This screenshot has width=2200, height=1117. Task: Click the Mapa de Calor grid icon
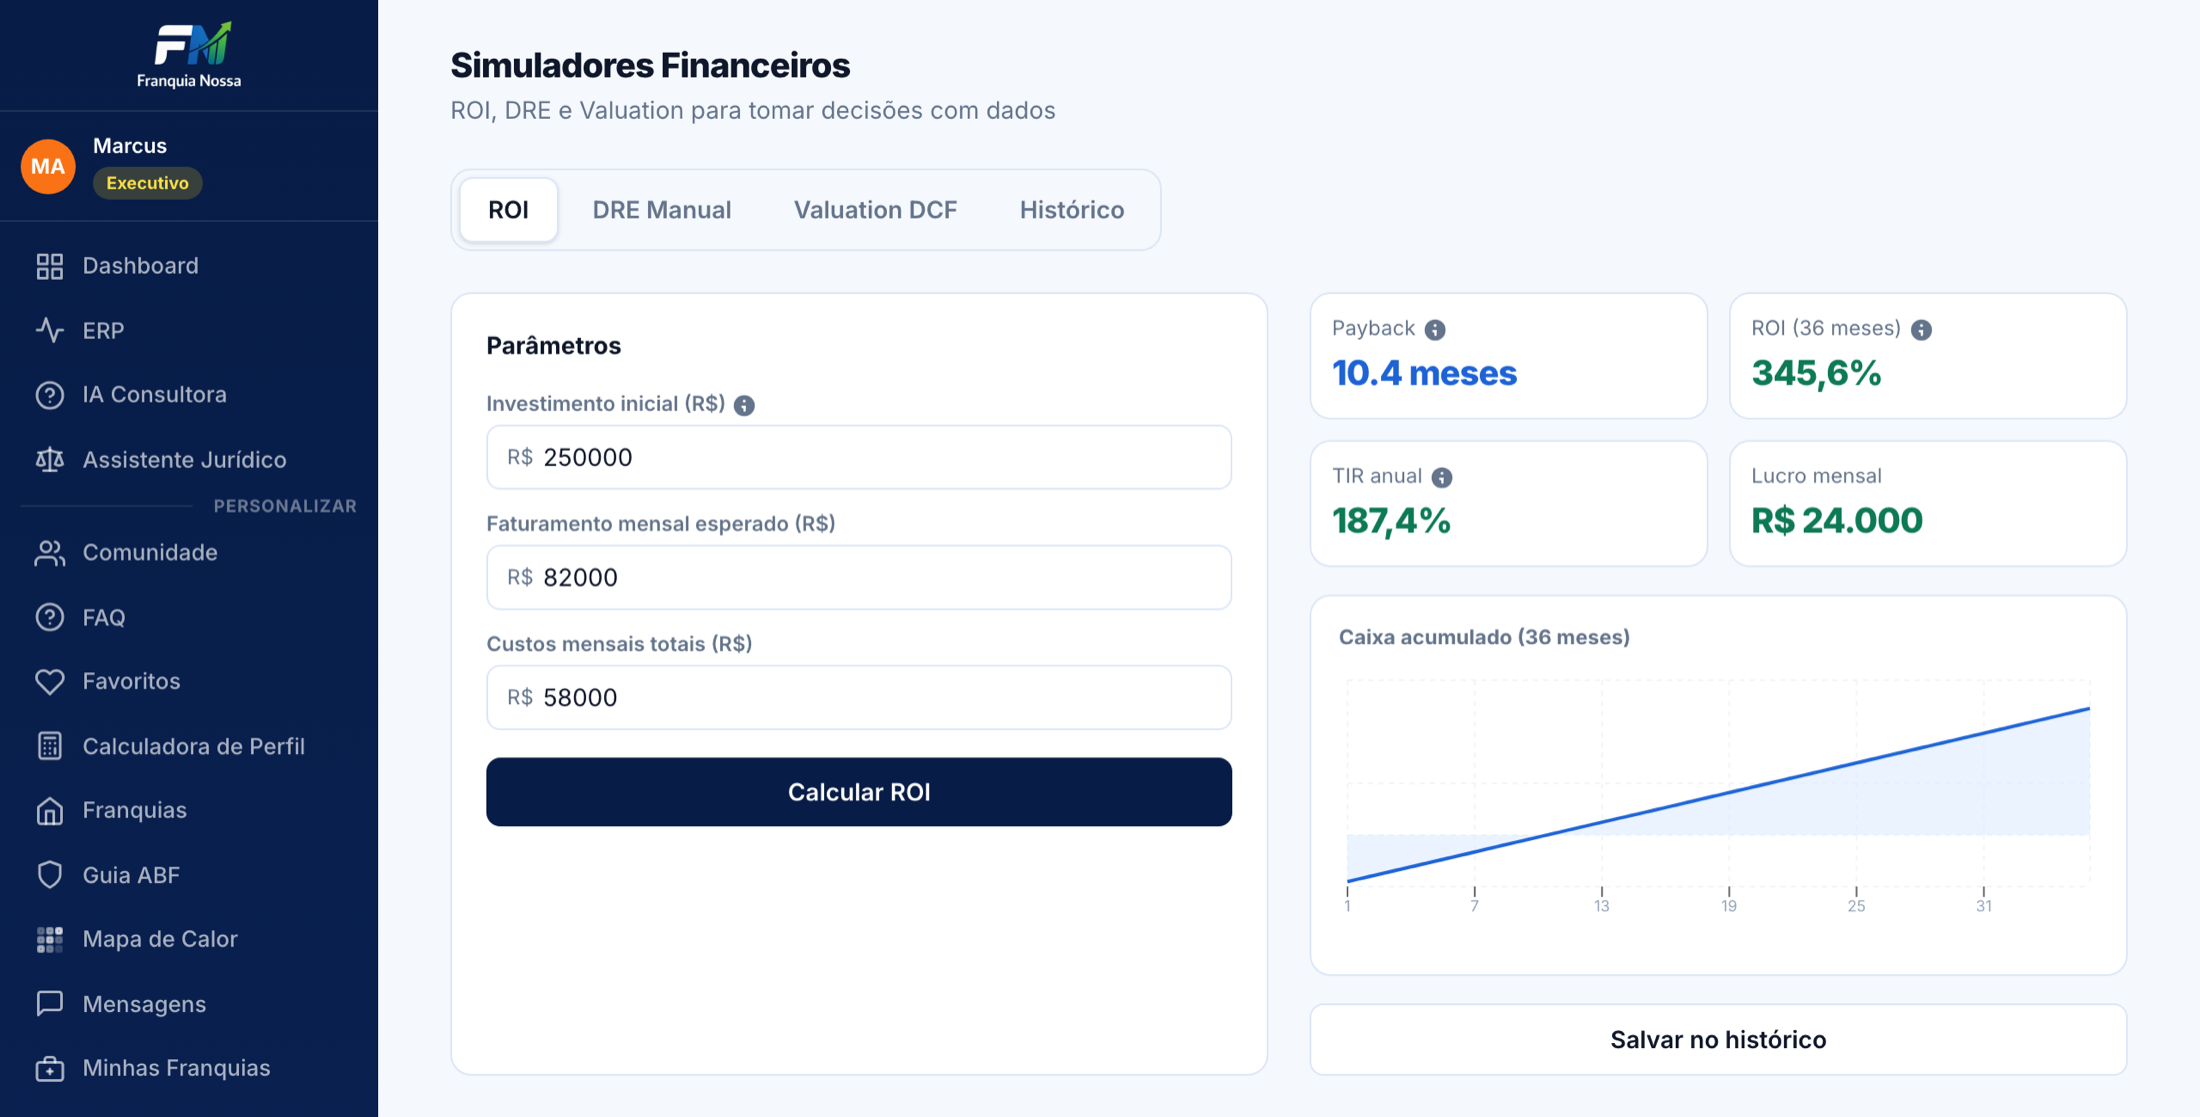point(49,939)
